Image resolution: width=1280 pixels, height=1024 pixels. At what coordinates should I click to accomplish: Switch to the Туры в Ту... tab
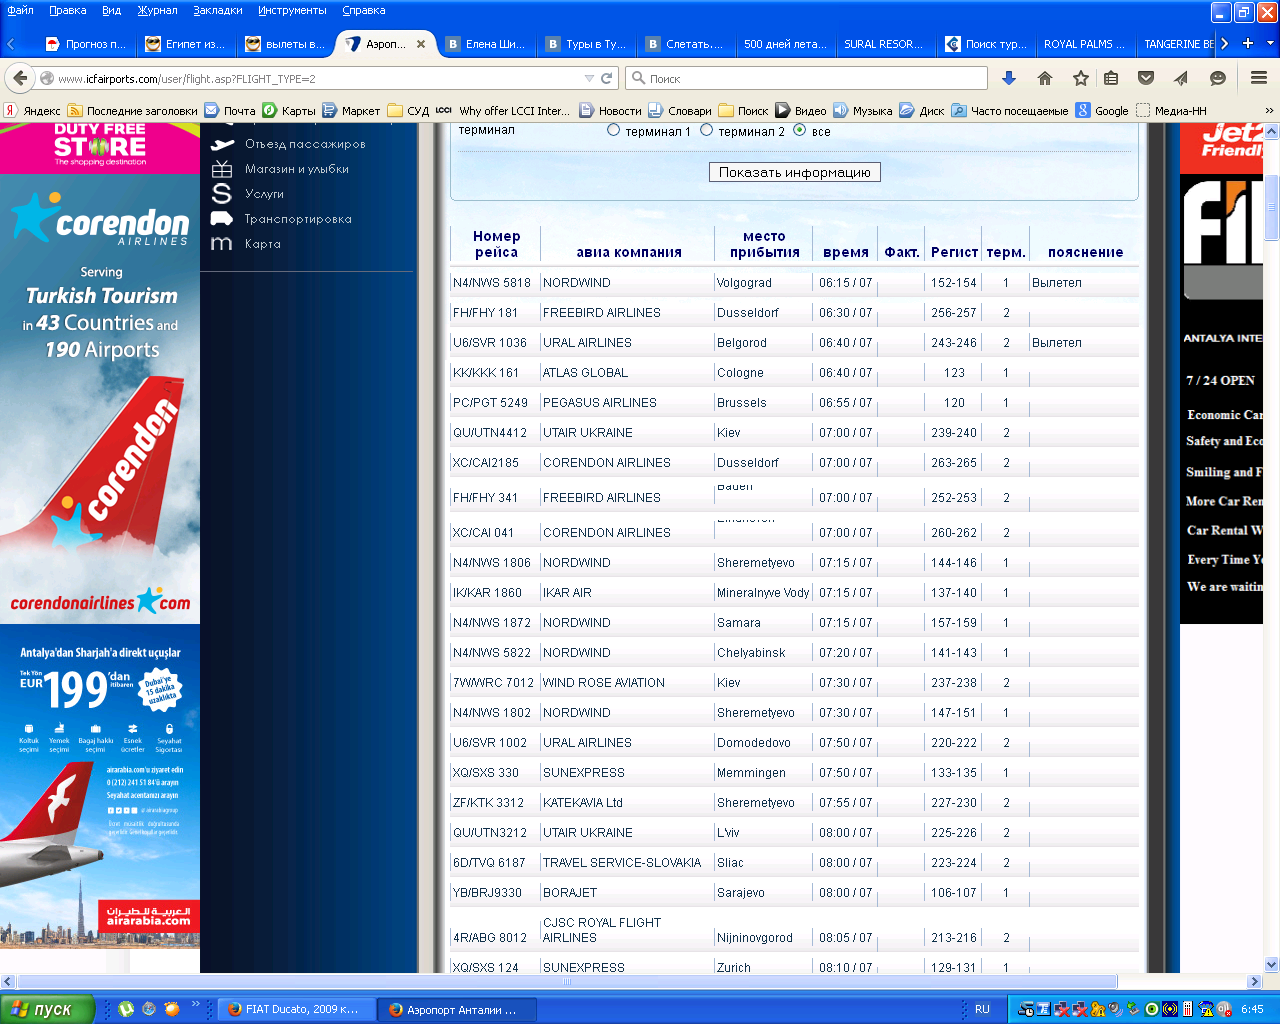(585, 44)
